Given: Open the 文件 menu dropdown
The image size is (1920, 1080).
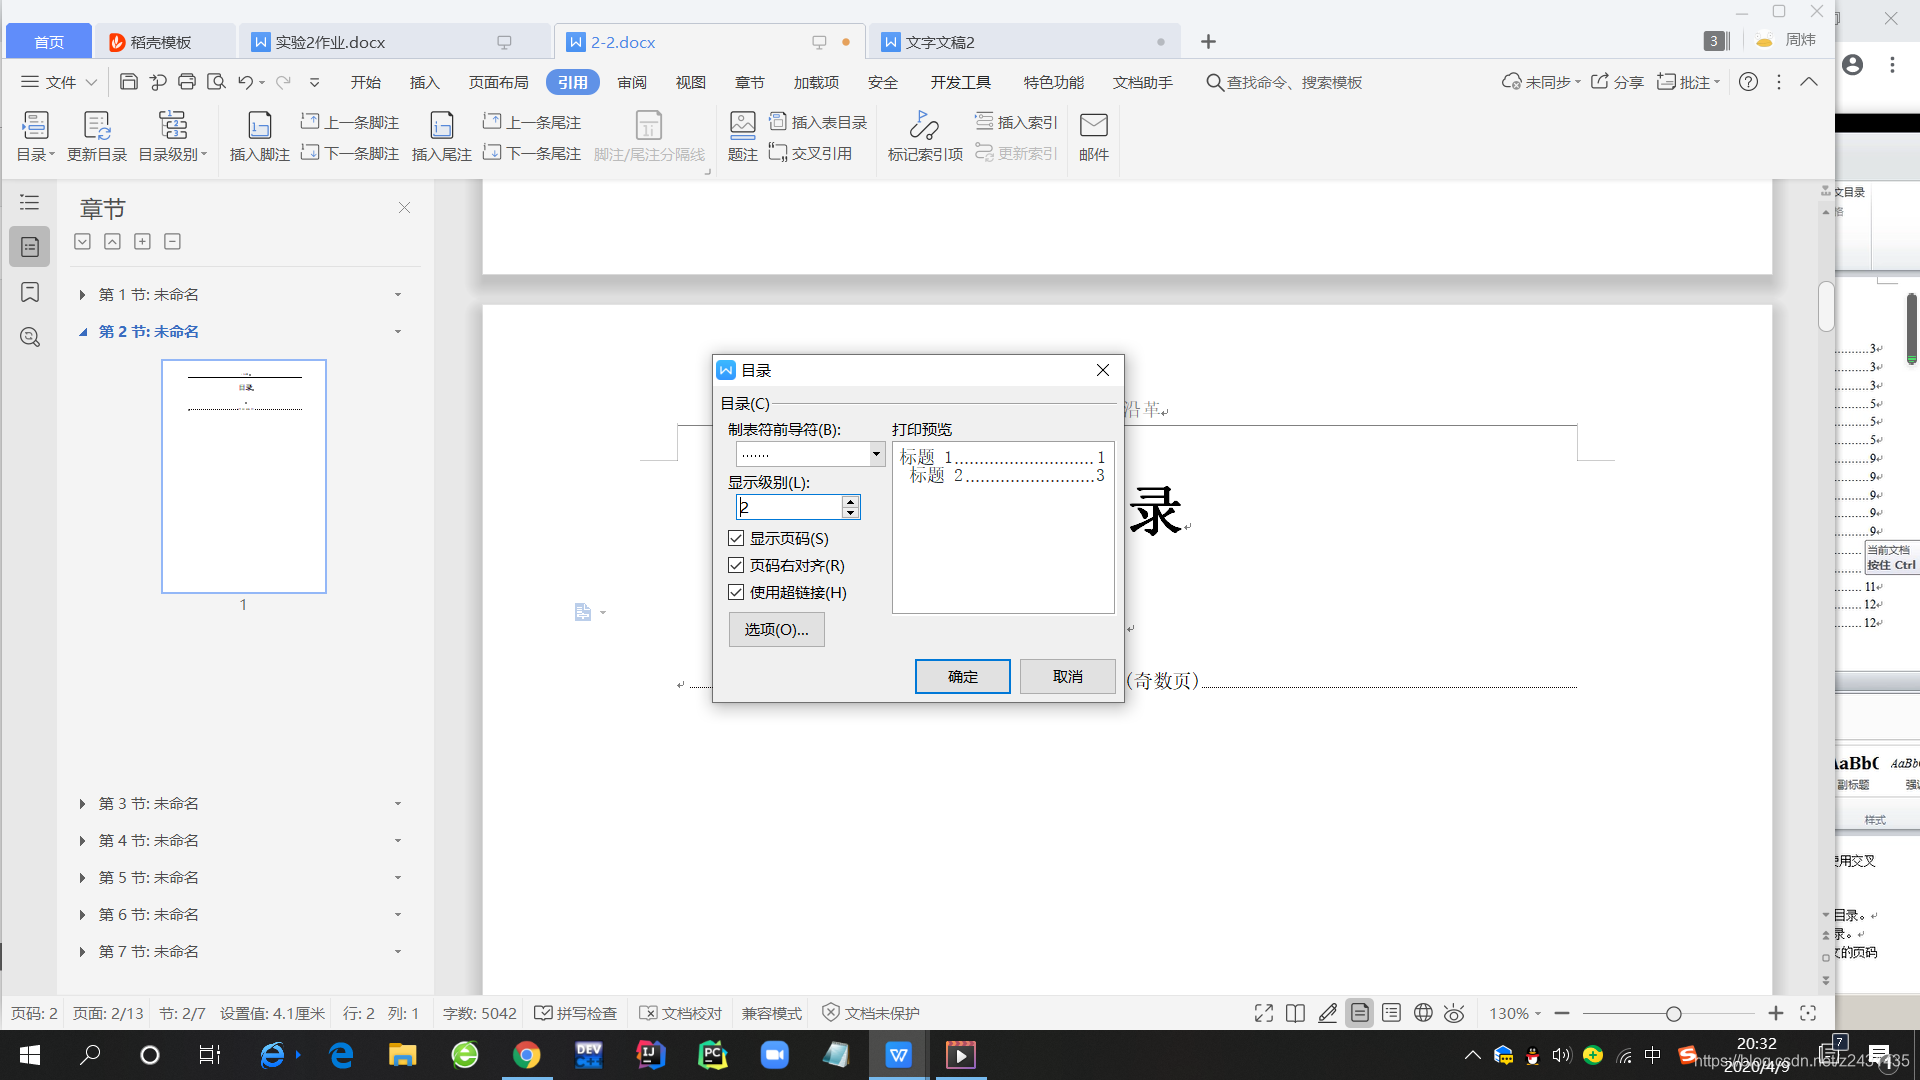Looking at the screenshot, I should [59, 82].
